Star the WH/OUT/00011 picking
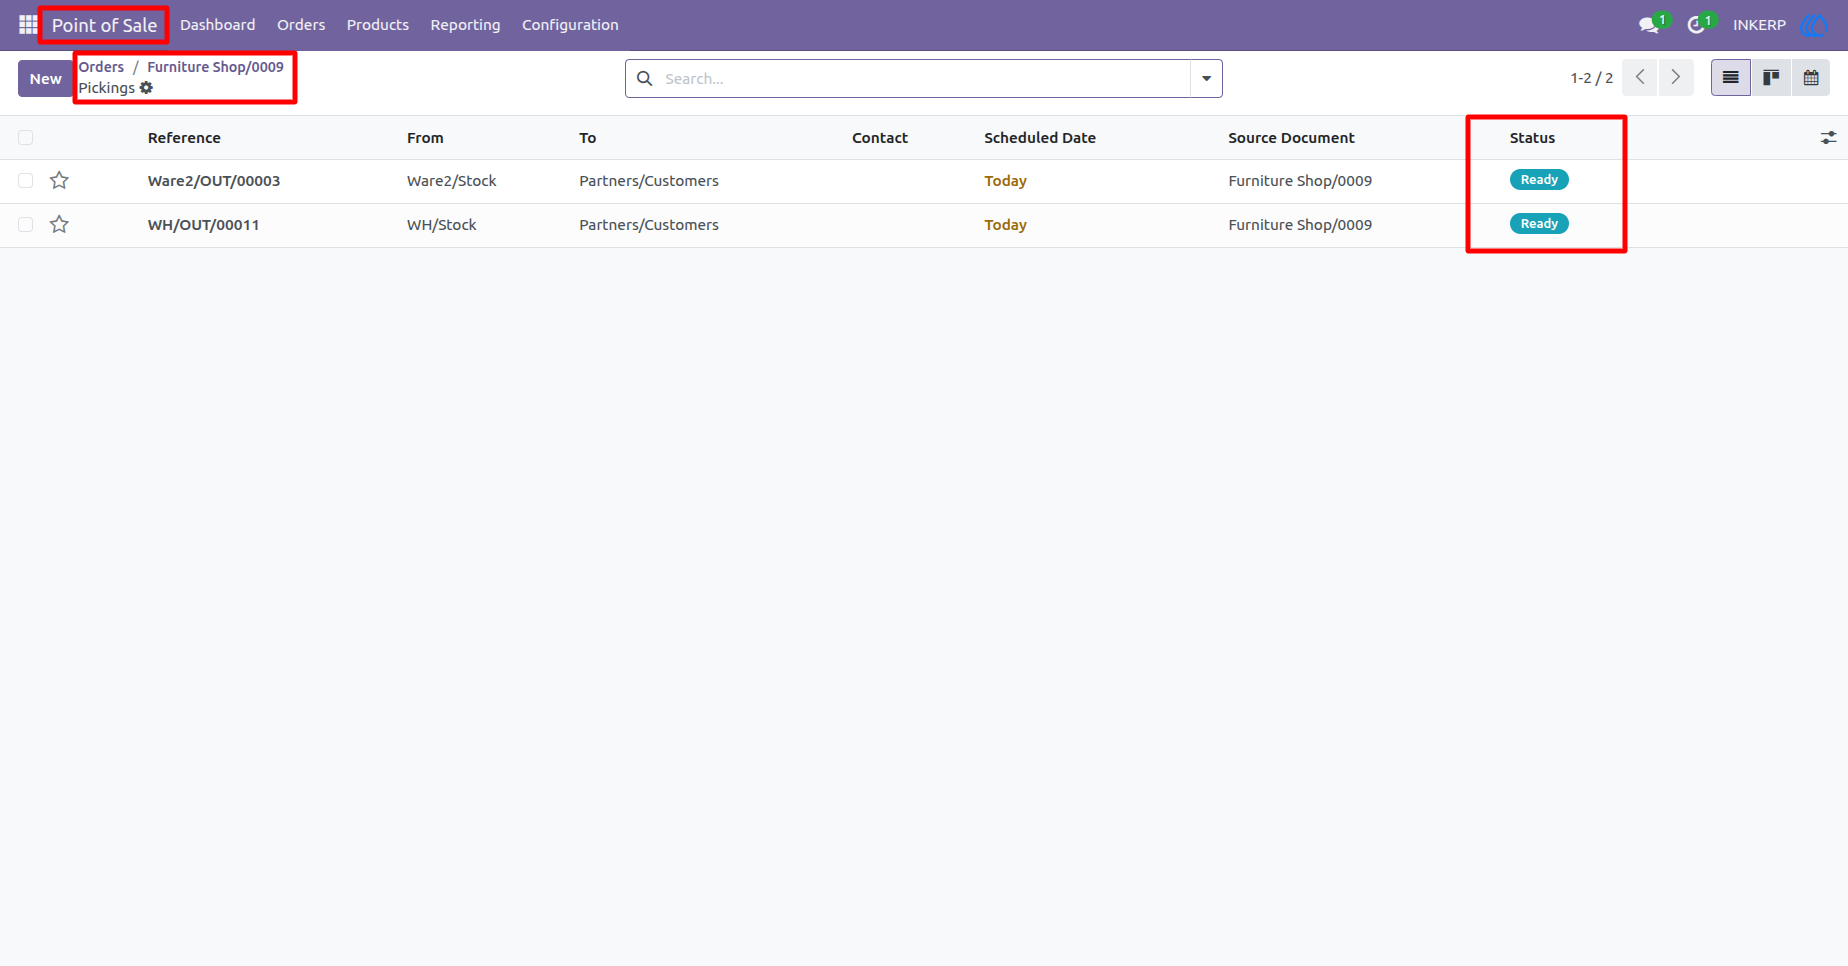 point(60,224)
